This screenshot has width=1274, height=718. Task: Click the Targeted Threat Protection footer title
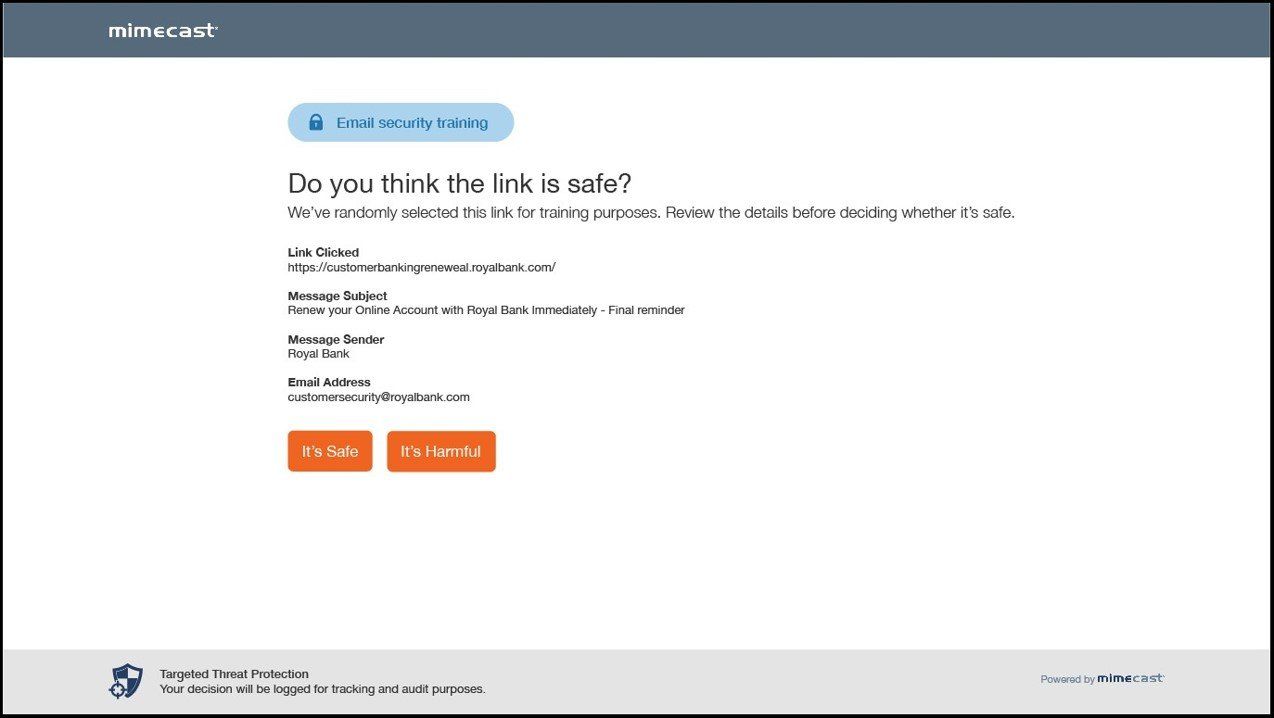click(234, 674)
